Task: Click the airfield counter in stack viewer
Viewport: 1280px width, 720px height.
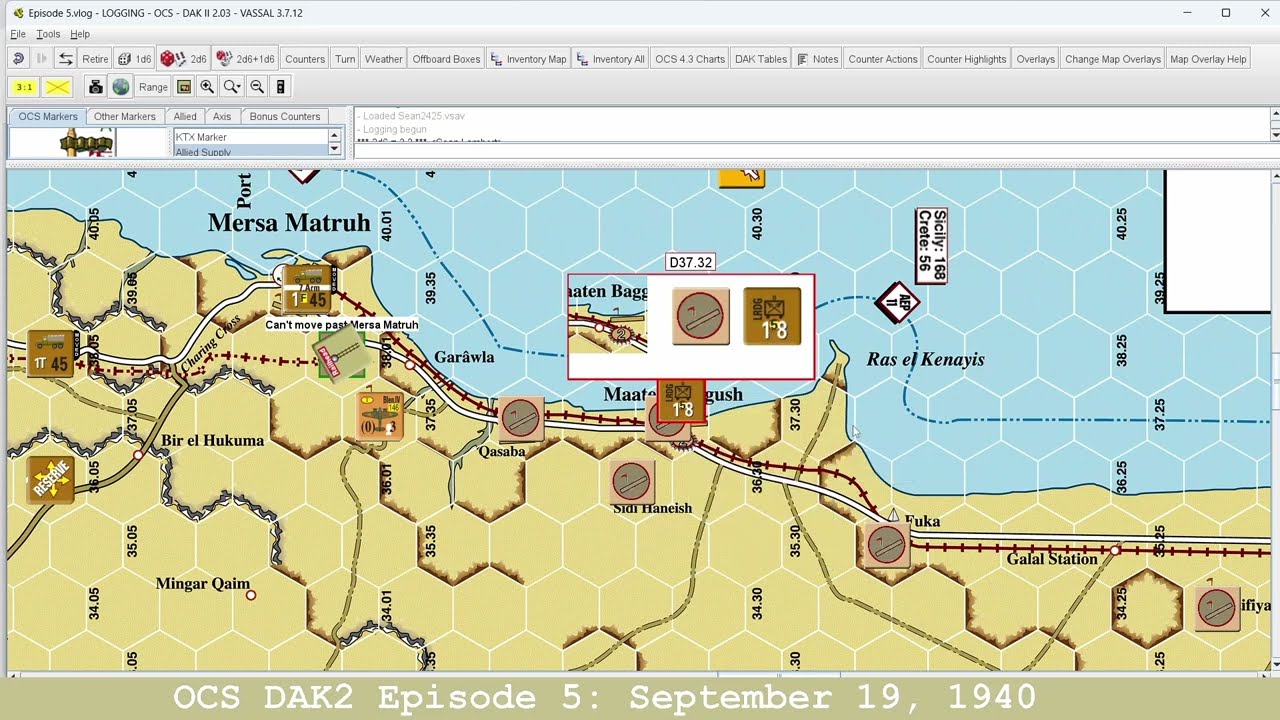Action: pyautogui.click(x=701, y=317)
